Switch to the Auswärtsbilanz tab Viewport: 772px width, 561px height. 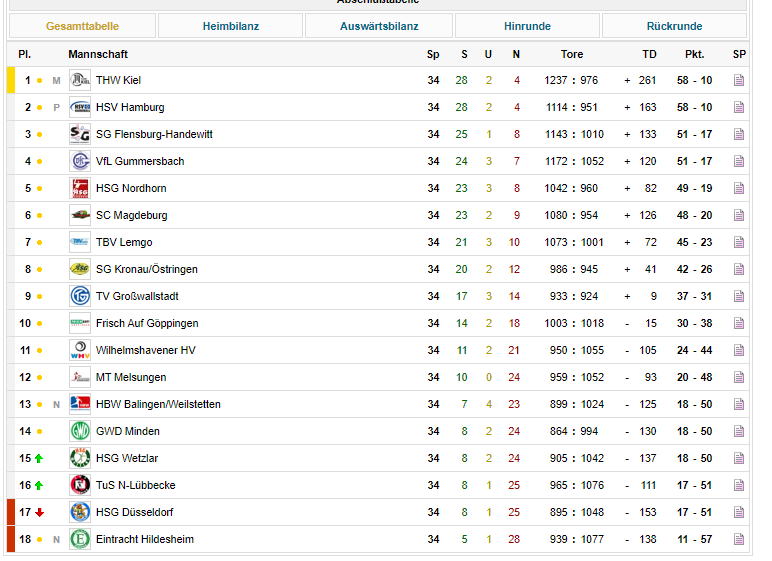click(x=379, y=26)
